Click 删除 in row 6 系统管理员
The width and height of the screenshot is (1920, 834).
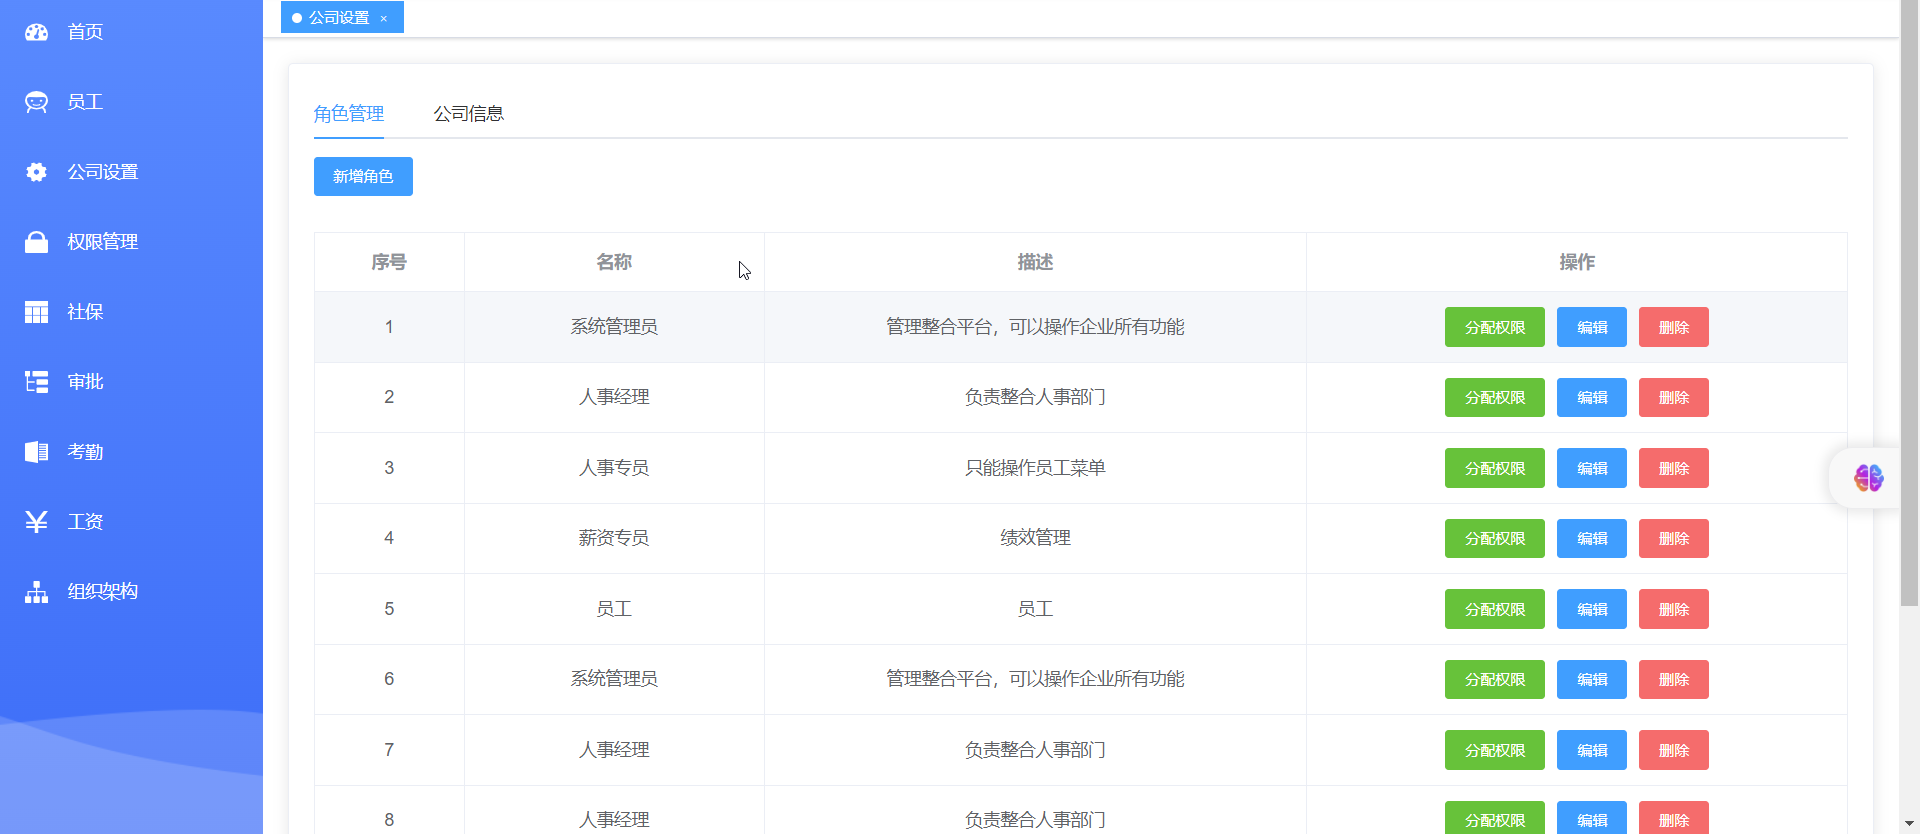click(1674, 679)
